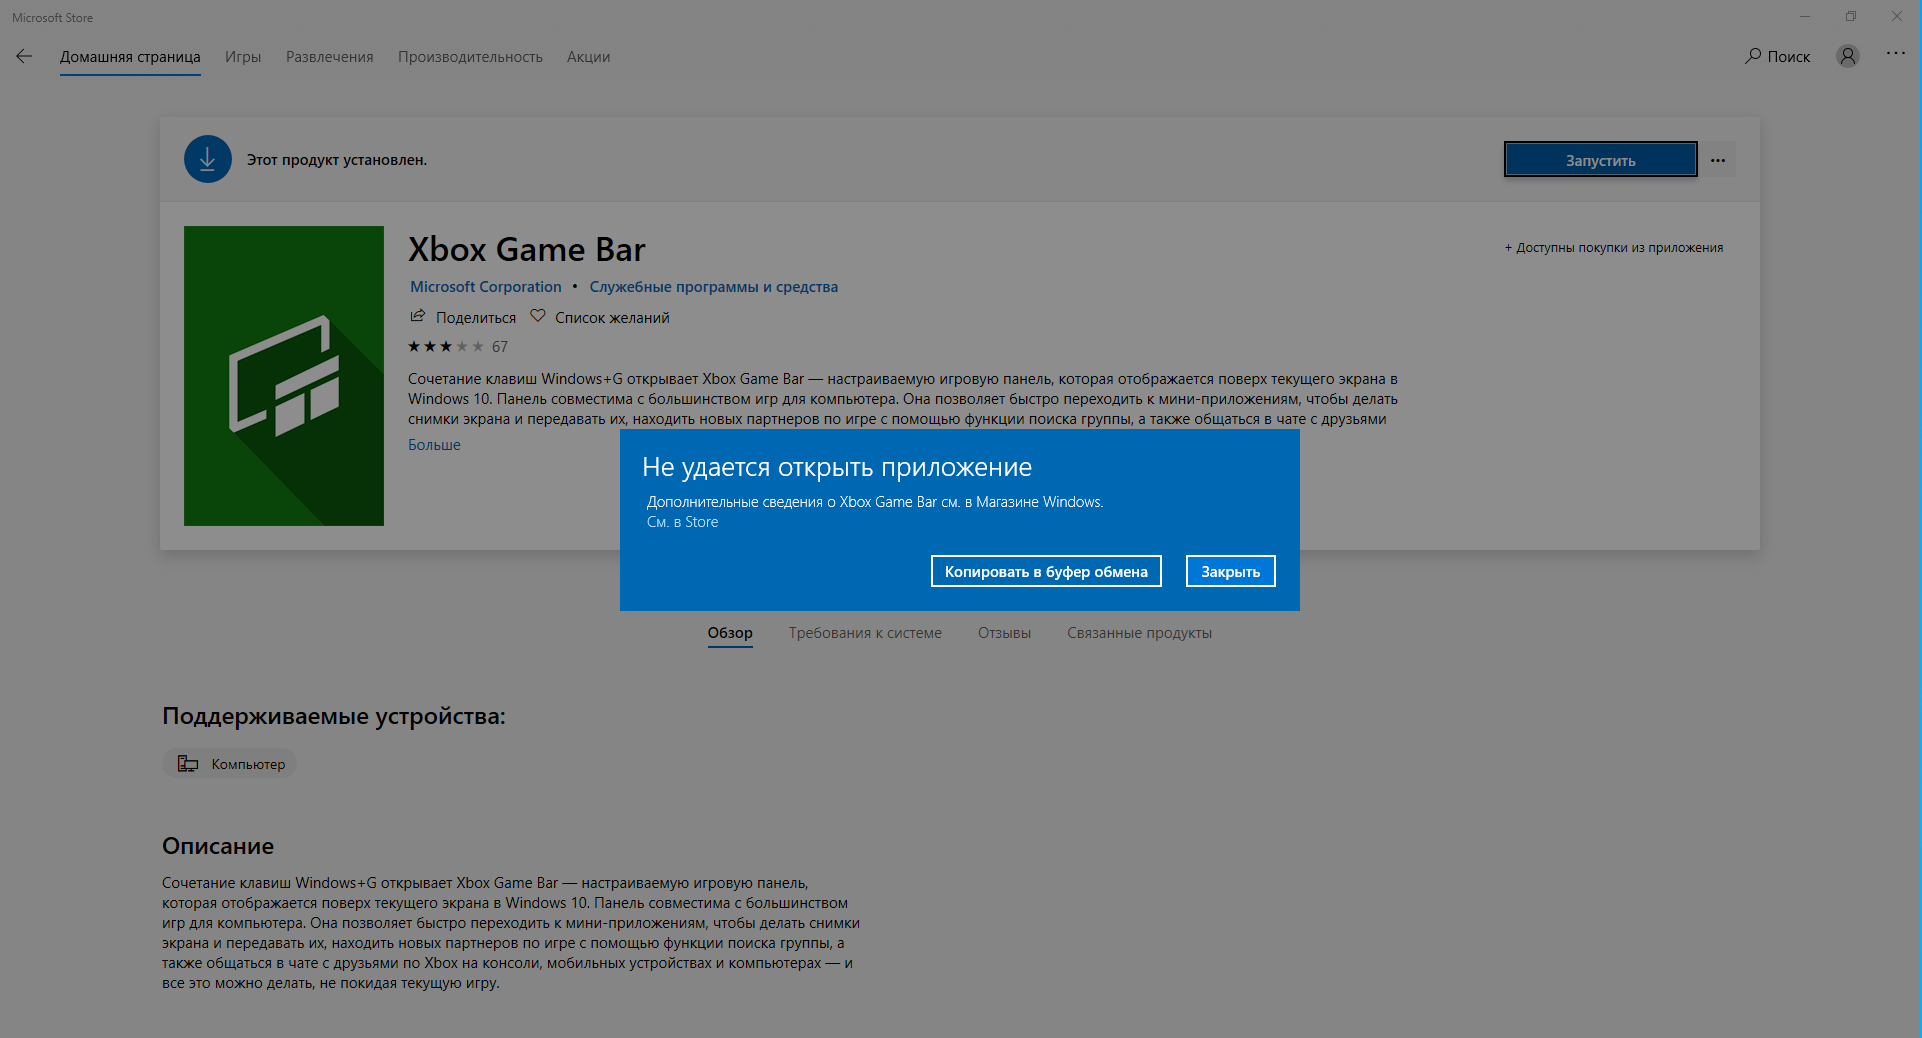Click the star rating row
The width and height of the screenshot is (1922, 1038).
click(x=446, y=347)
